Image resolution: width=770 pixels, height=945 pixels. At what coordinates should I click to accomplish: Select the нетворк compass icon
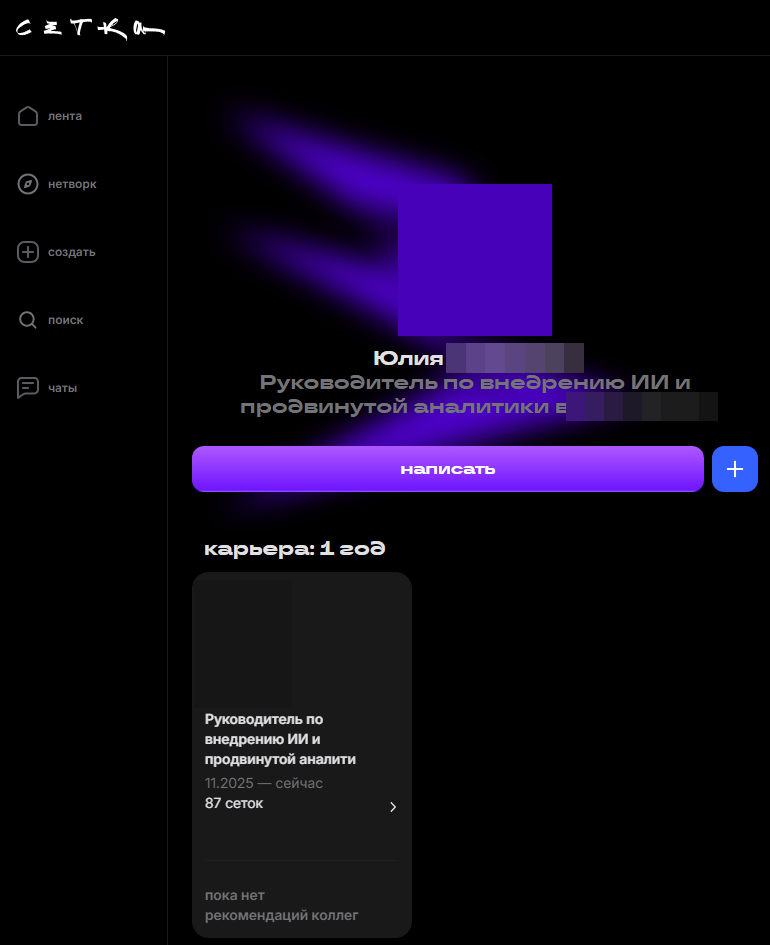pyautogui.click(x=28, y=184)
